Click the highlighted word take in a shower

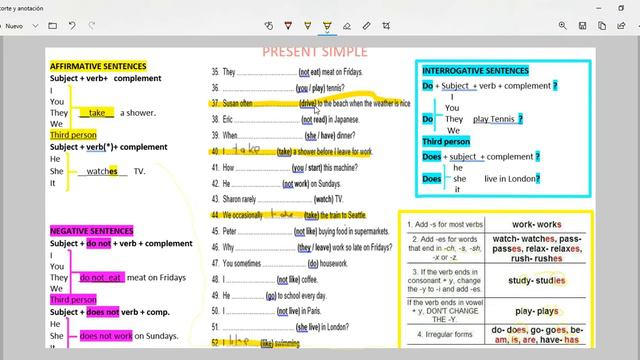click(x=97, y=113)
